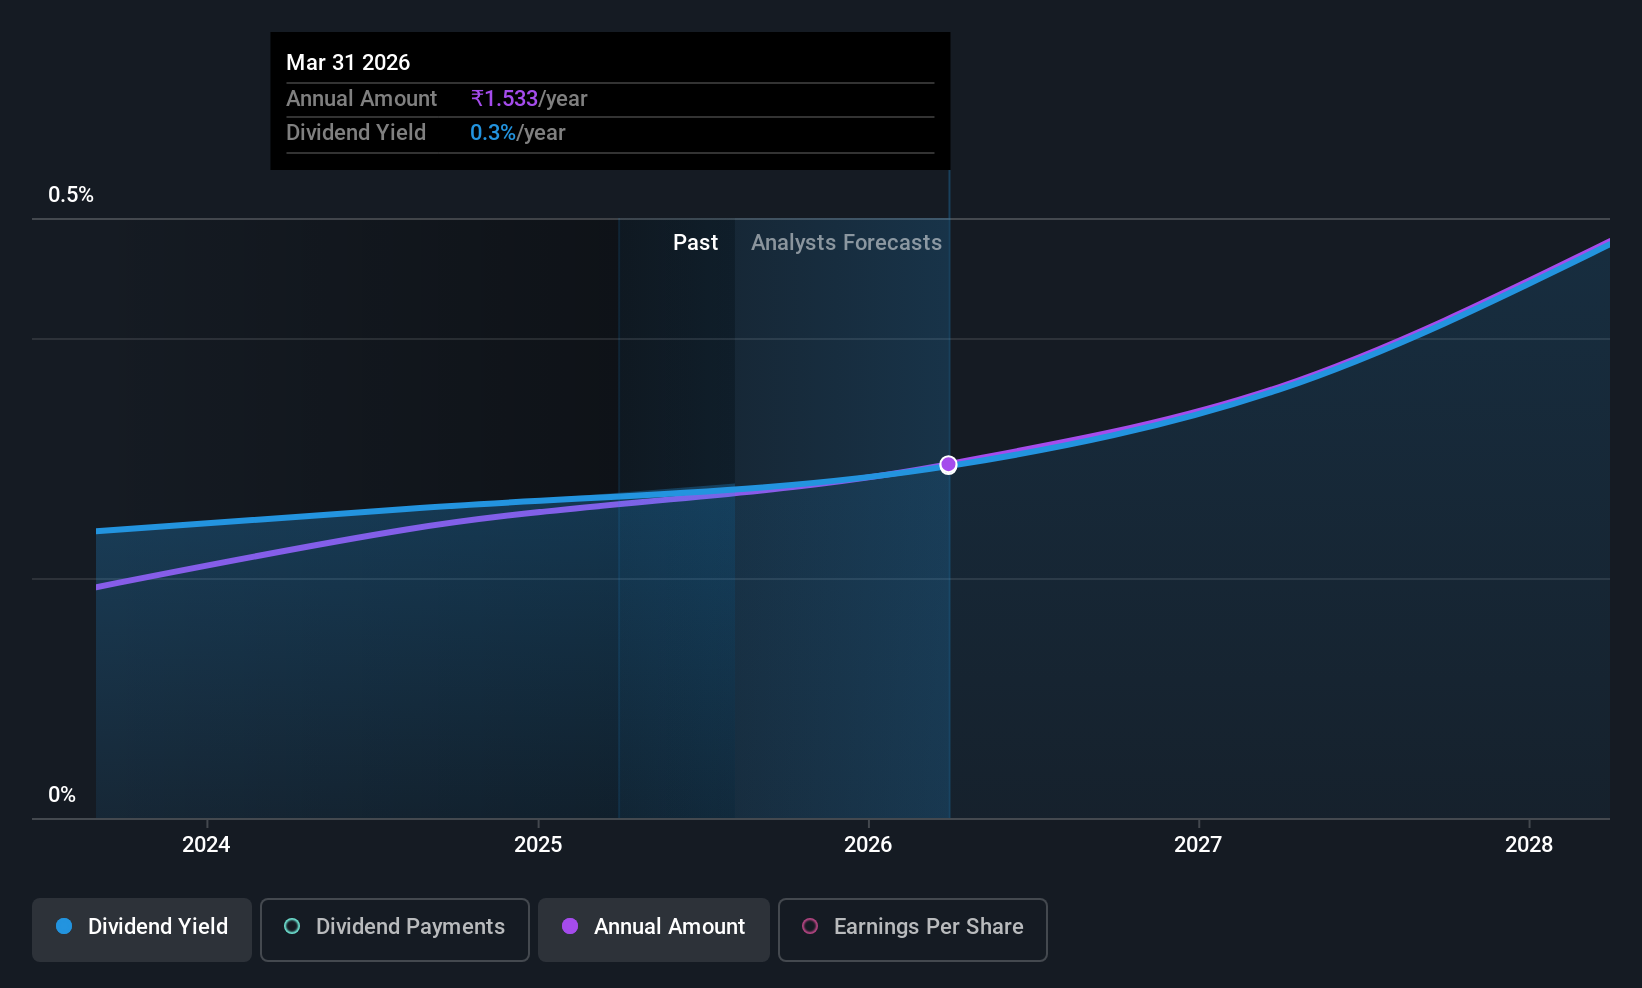Click the 0.5% y-axis label
The width and height of the screenshot is (1642, 988).
[71, 194]
